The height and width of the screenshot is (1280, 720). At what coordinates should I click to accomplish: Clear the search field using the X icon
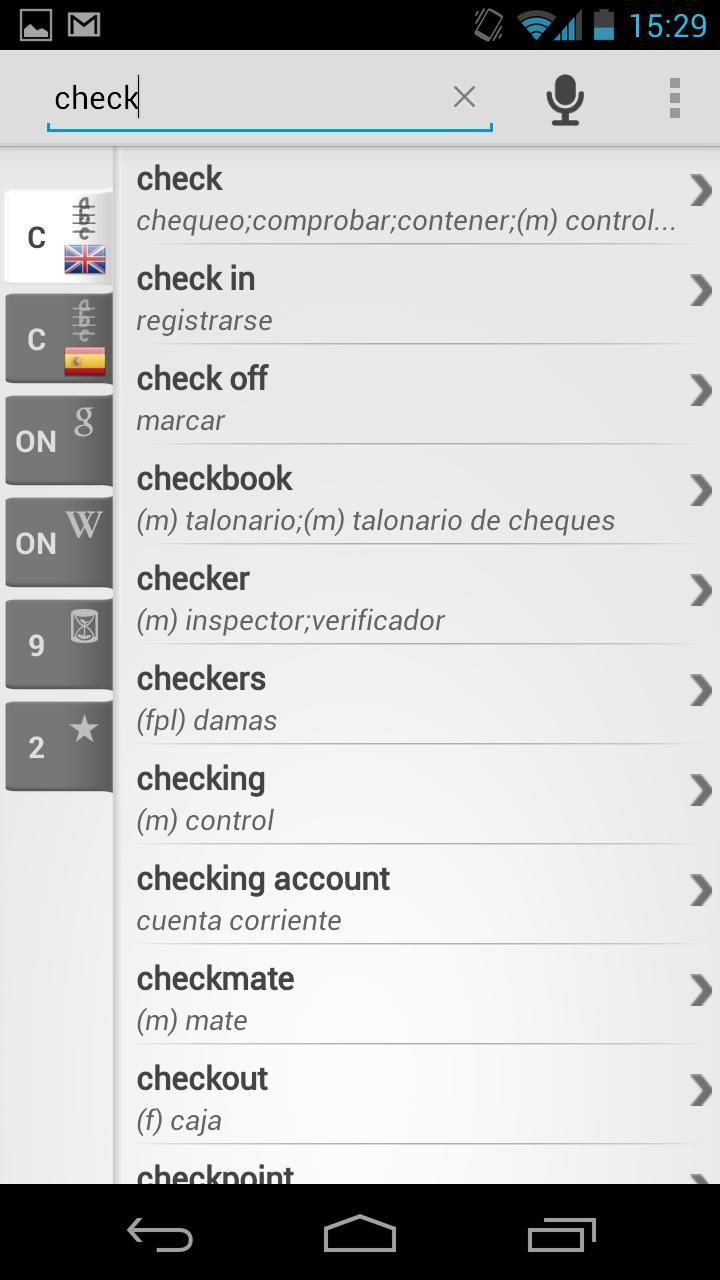464,97
